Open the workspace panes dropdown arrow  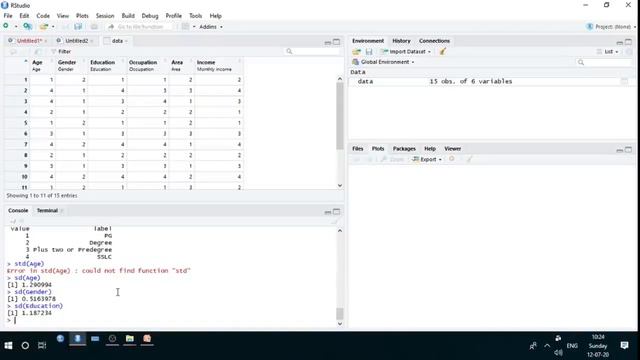[194, 27]
